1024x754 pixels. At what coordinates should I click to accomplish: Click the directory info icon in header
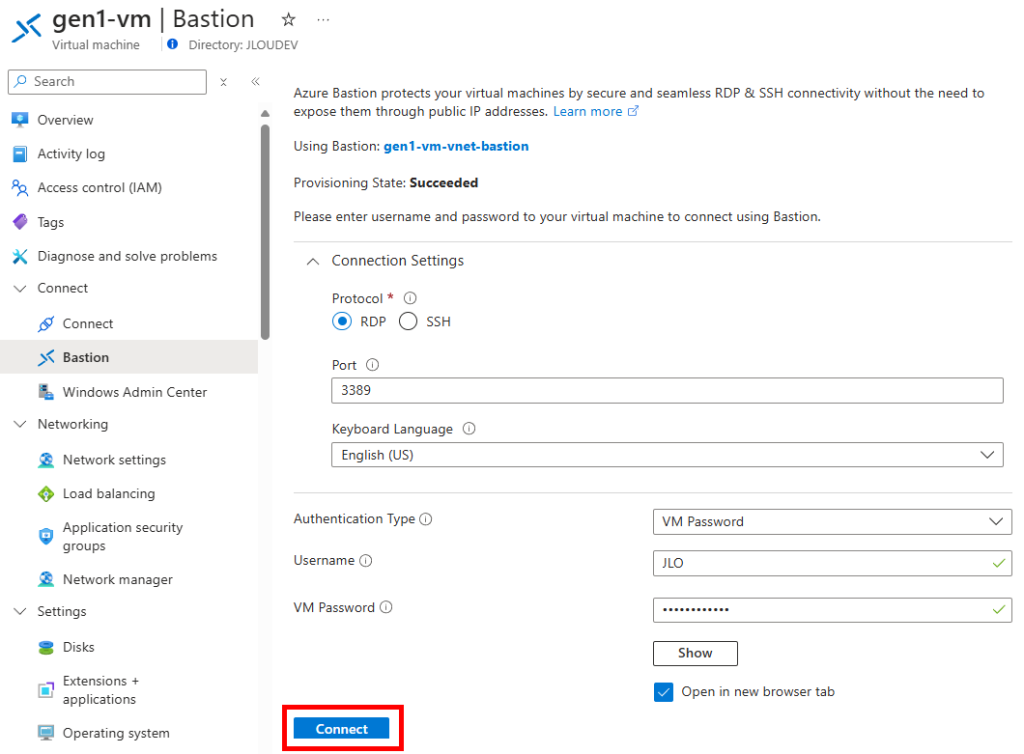pyautogui.click(x=172, y=44)
